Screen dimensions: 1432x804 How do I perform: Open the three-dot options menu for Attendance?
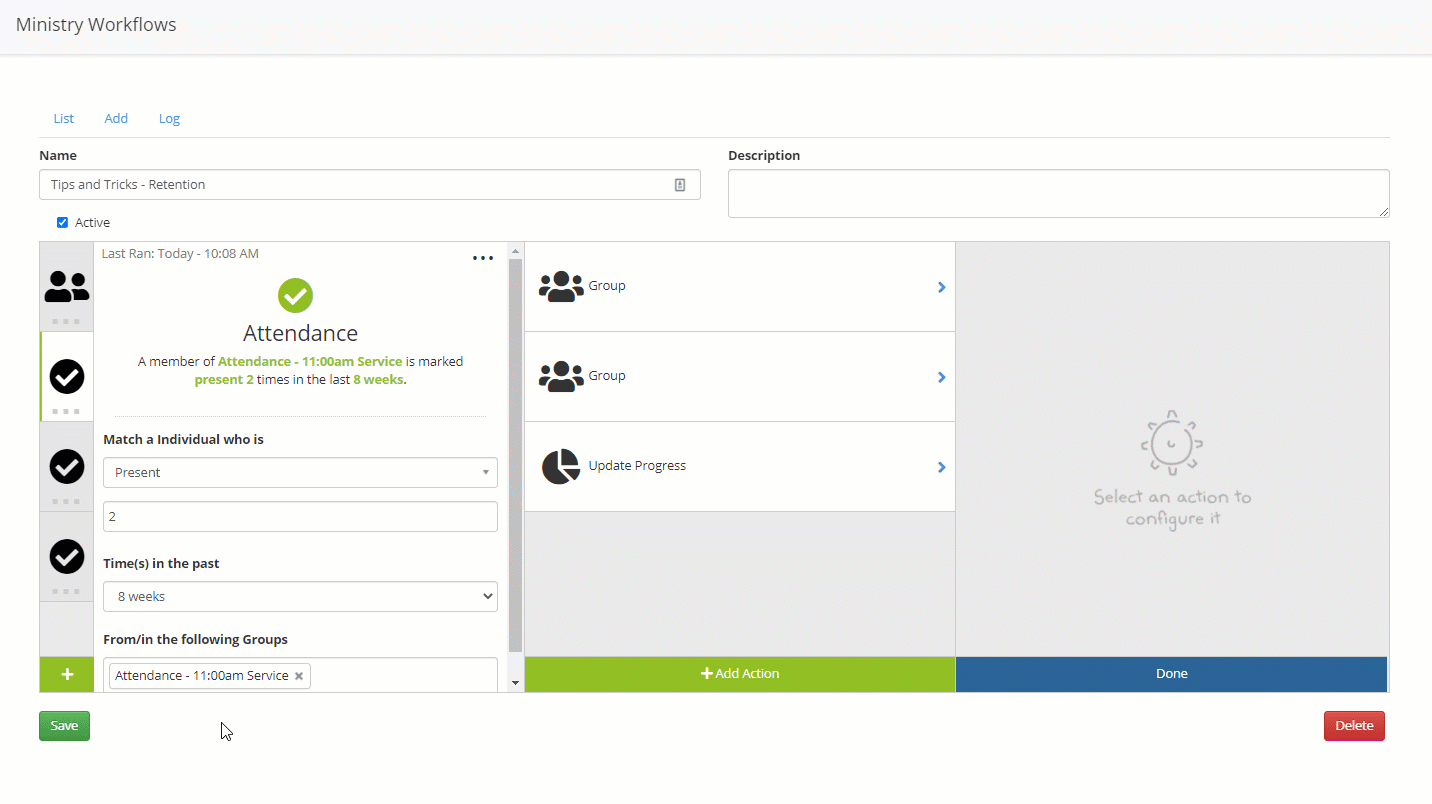483,258
